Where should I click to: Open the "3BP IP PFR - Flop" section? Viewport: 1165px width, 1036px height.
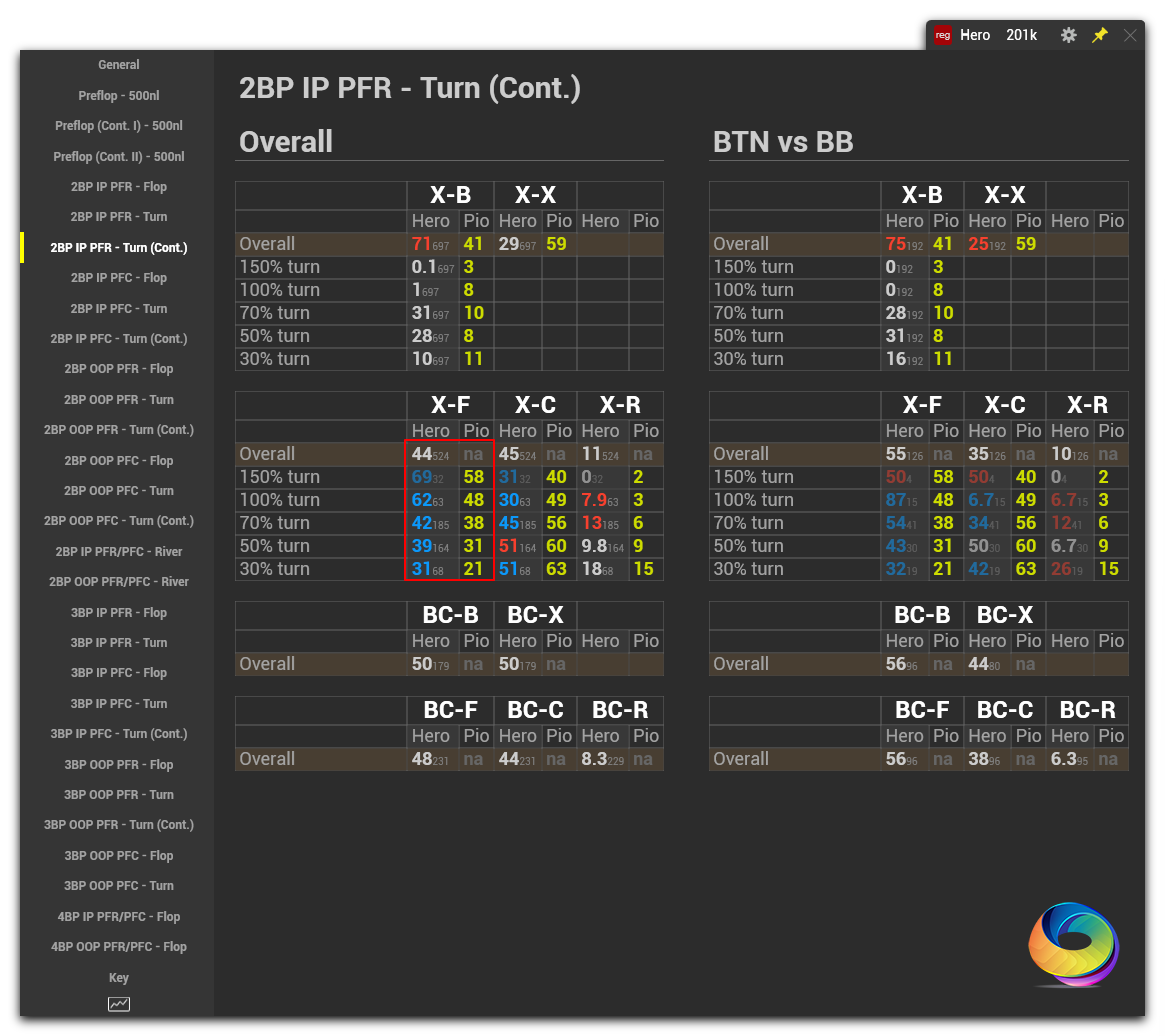point(118,612)
